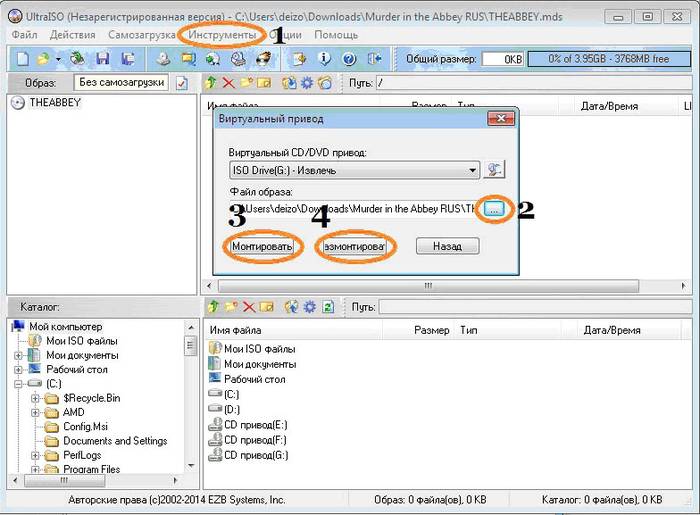Click the gear settings icon in image toolbar
Viewport: 700px width, 515px height.
point(307,83)
